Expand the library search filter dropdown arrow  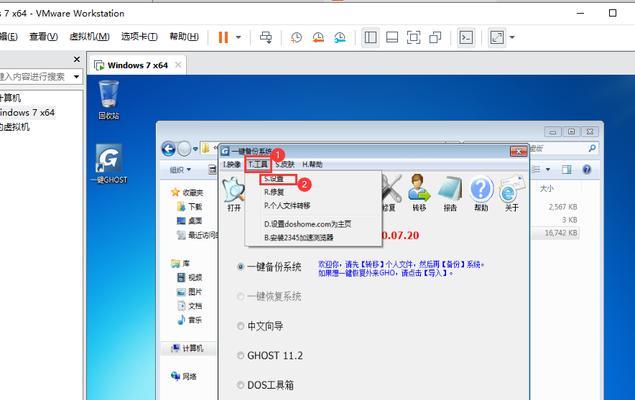[x=77, y=77]
